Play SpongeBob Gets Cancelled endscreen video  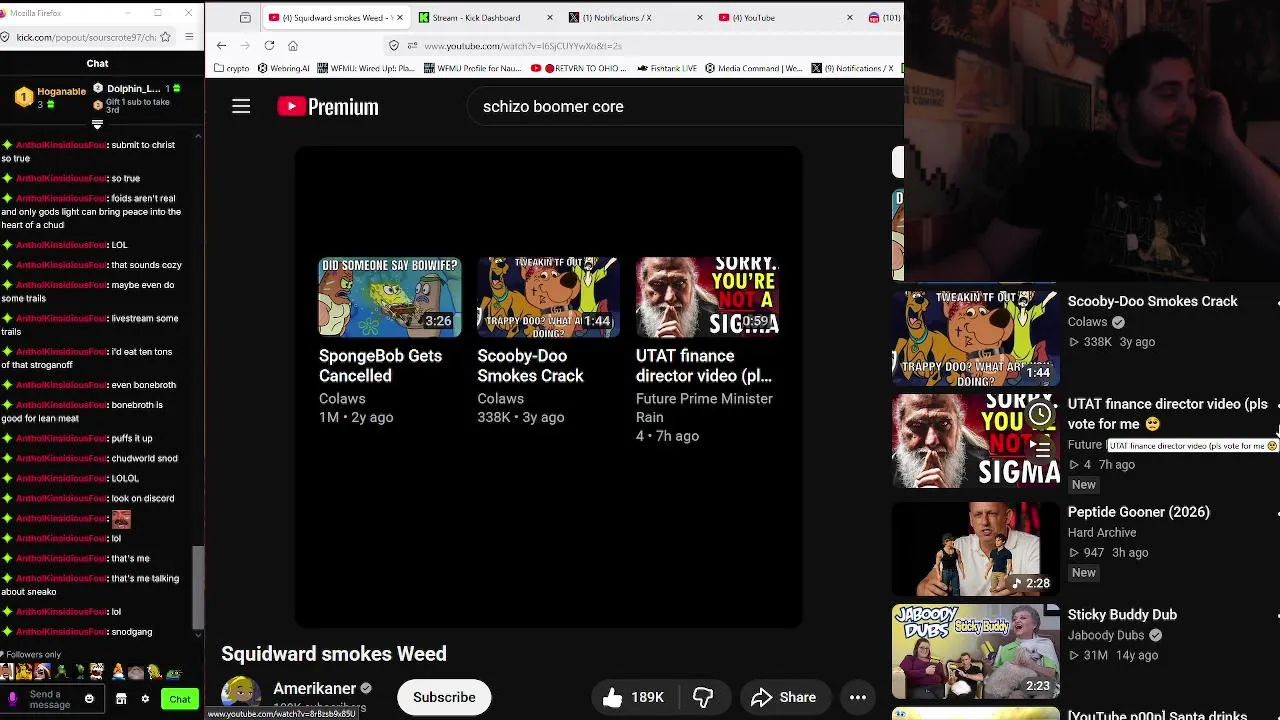(x=390, y=297)
